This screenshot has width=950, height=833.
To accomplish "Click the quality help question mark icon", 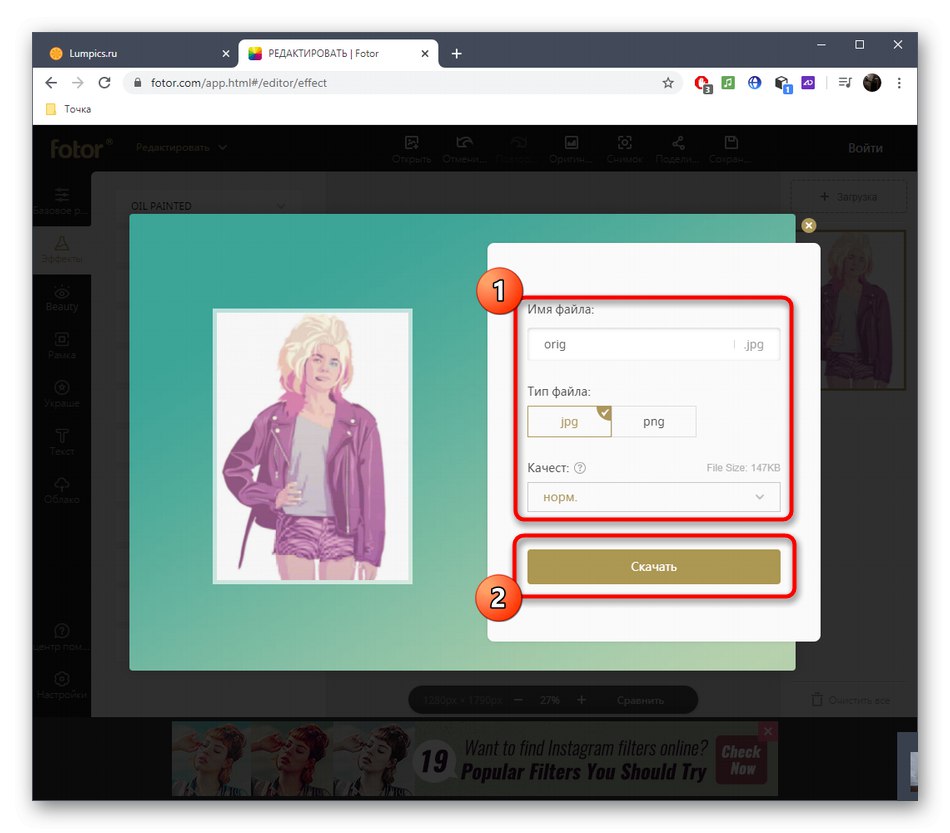I will click(x=580, y=468).
